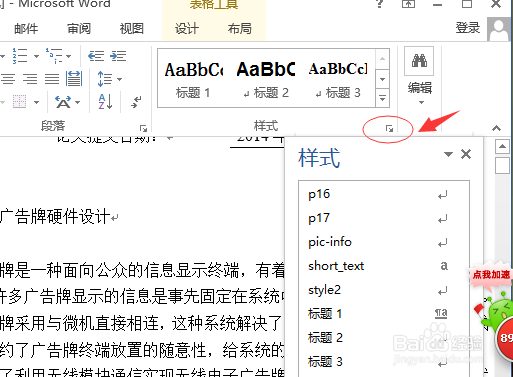Apply 标题 3 style from gallery
Image resolution: width=513 pixels, height=377 pixels.
pyautogui.click(x=338, y=79)
